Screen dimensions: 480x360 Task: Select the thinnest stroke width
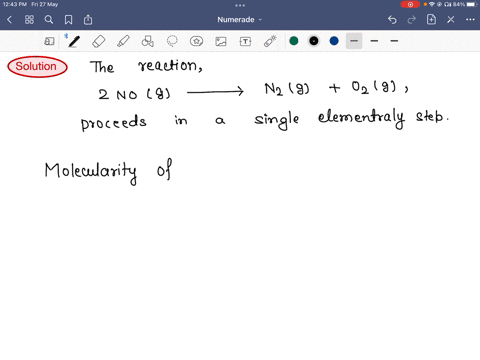coord(394,41)
